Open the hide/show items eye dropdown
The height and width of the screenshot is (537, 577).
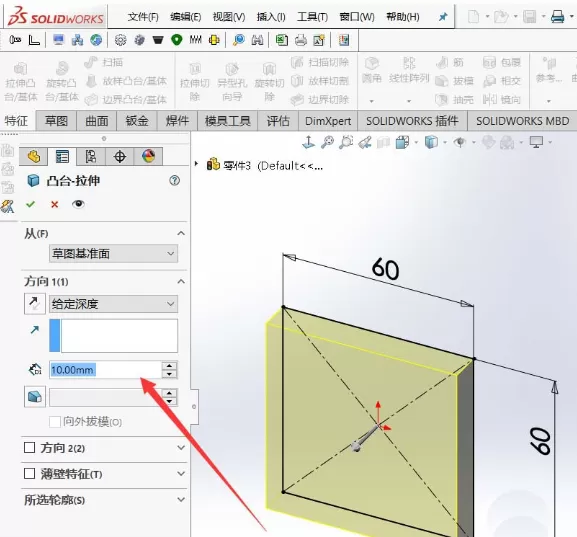point(460,142)
